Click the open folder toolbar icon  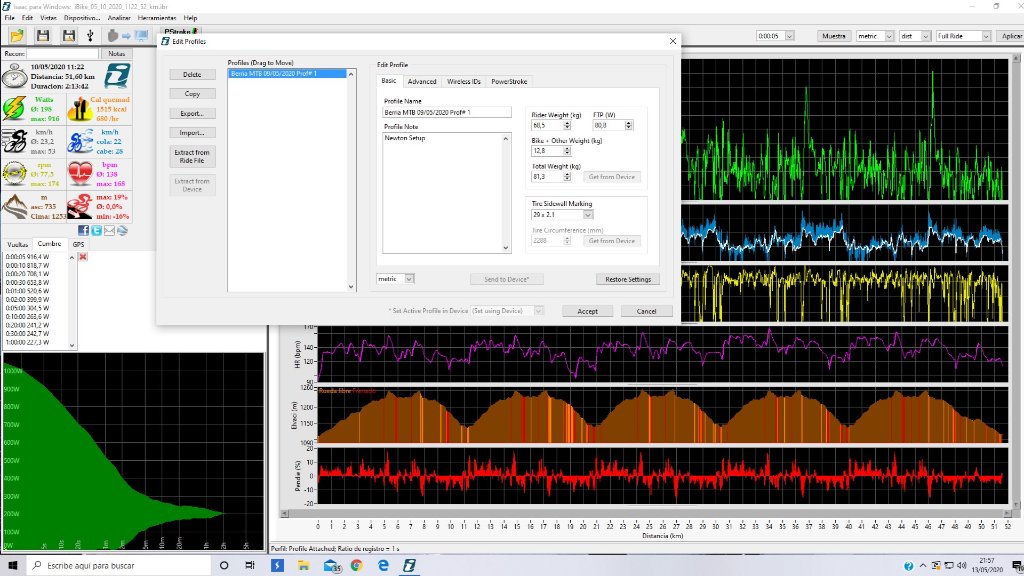17,35
